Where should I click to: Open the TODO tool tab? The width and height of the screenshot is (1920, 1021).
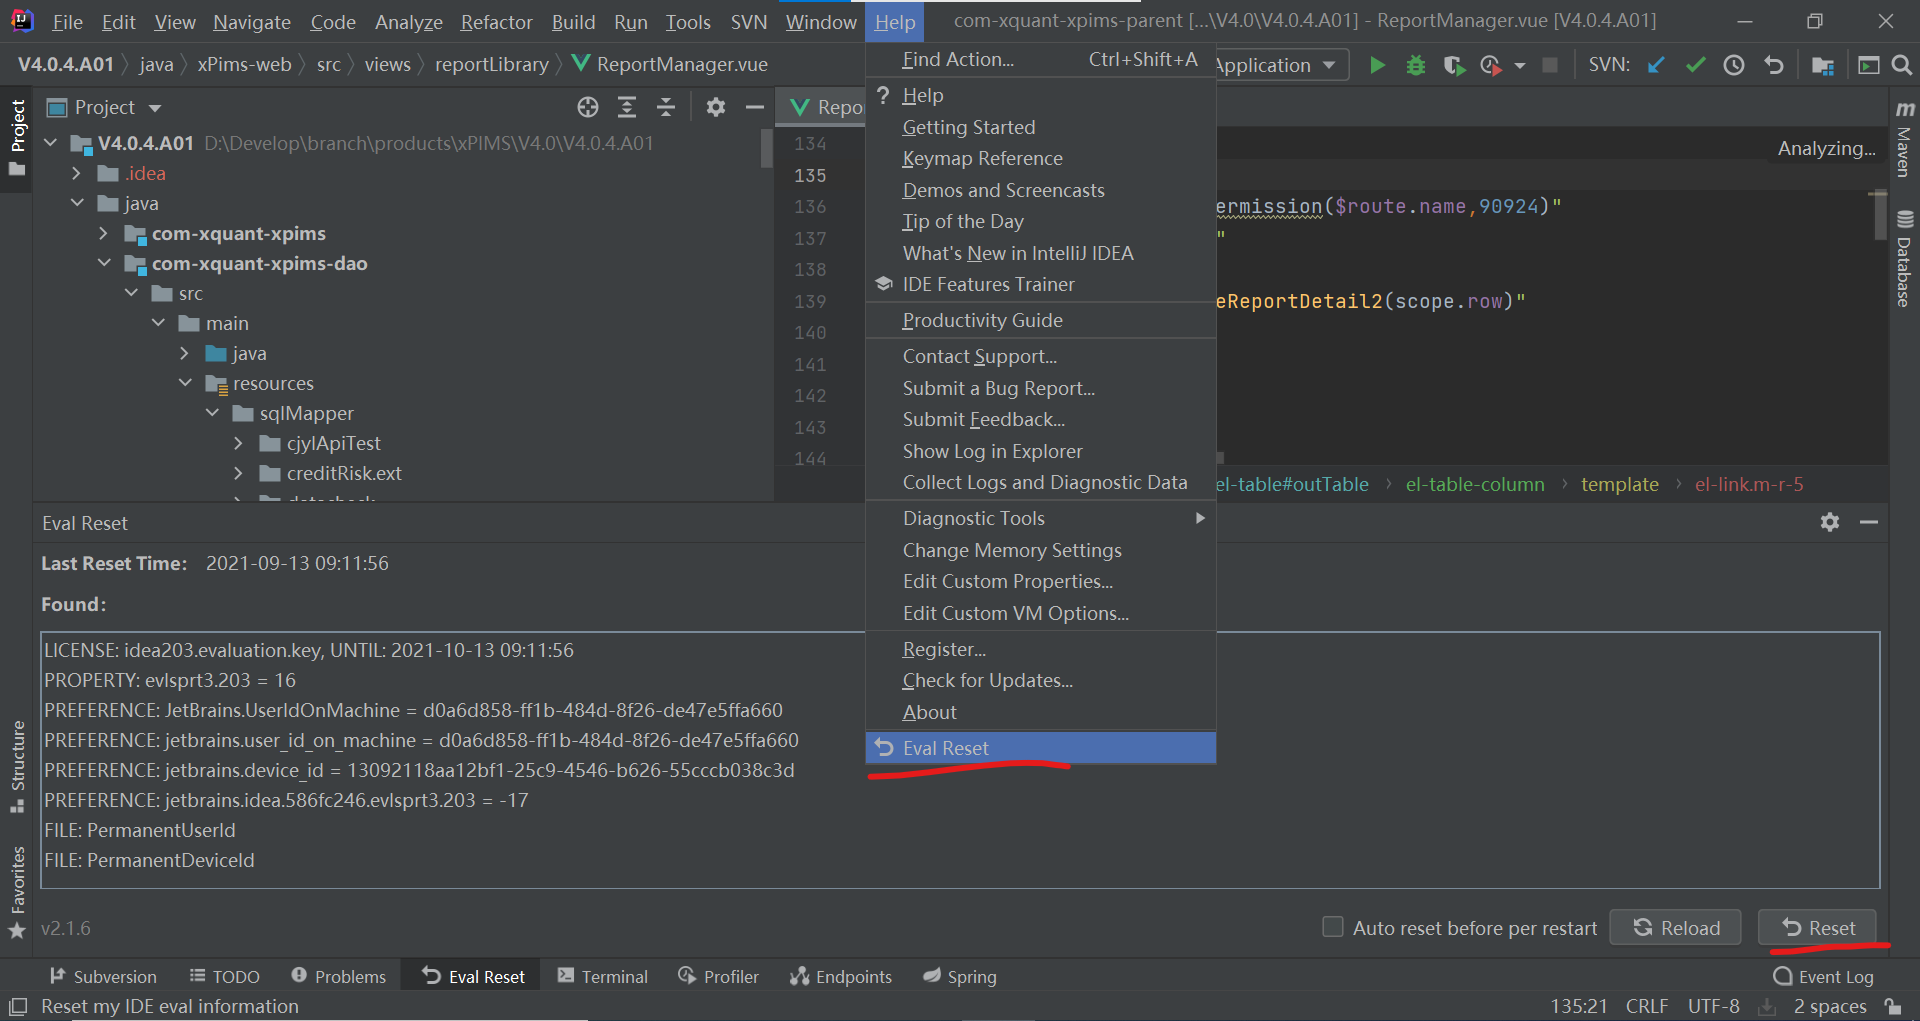[x=225, y=976]
